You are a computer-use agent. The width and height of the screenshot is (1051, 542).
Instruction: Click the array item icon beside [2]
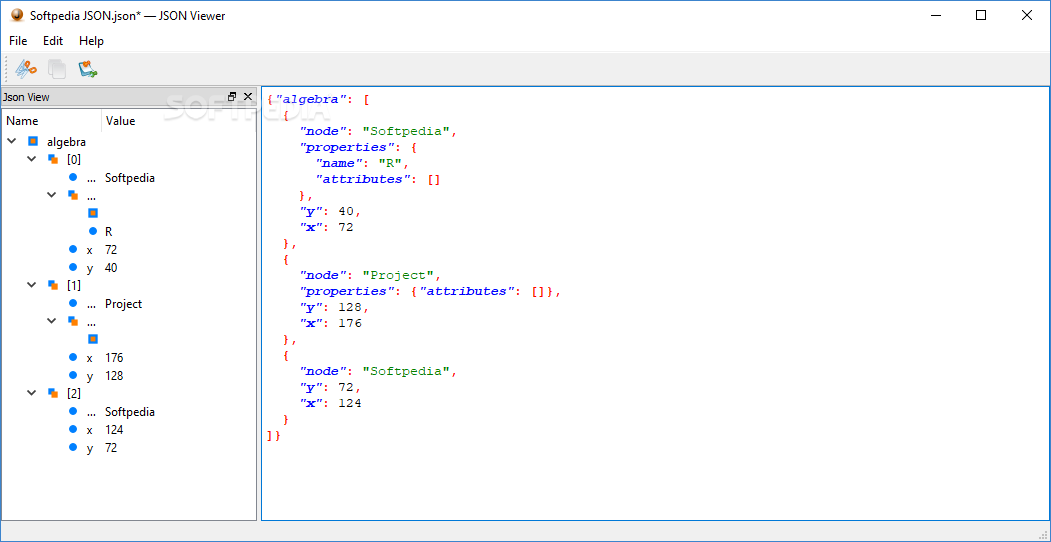[53, 393]
